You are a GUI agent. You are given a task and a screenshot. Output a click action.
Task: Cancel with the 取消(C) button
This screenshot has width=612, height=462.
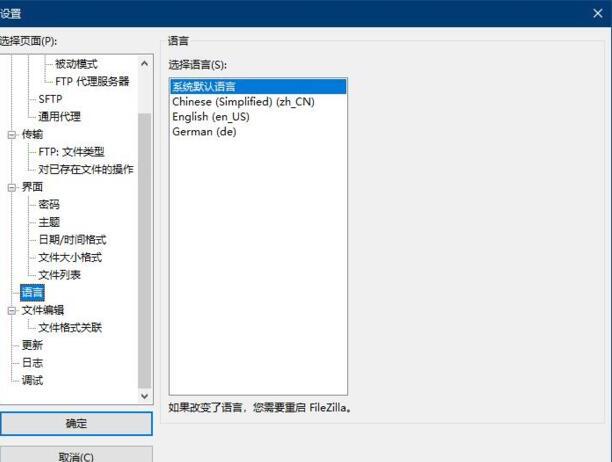click(76, 455)
